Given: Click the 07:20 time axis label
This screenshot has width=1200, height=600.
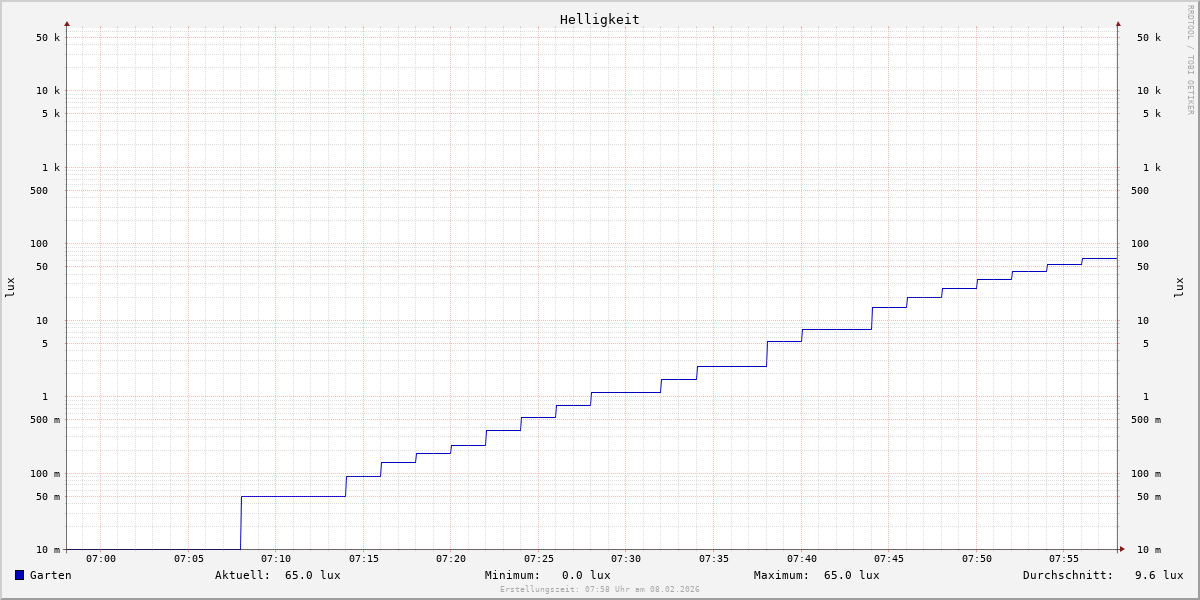Looking at the screenshot, I should pos(451,559).
